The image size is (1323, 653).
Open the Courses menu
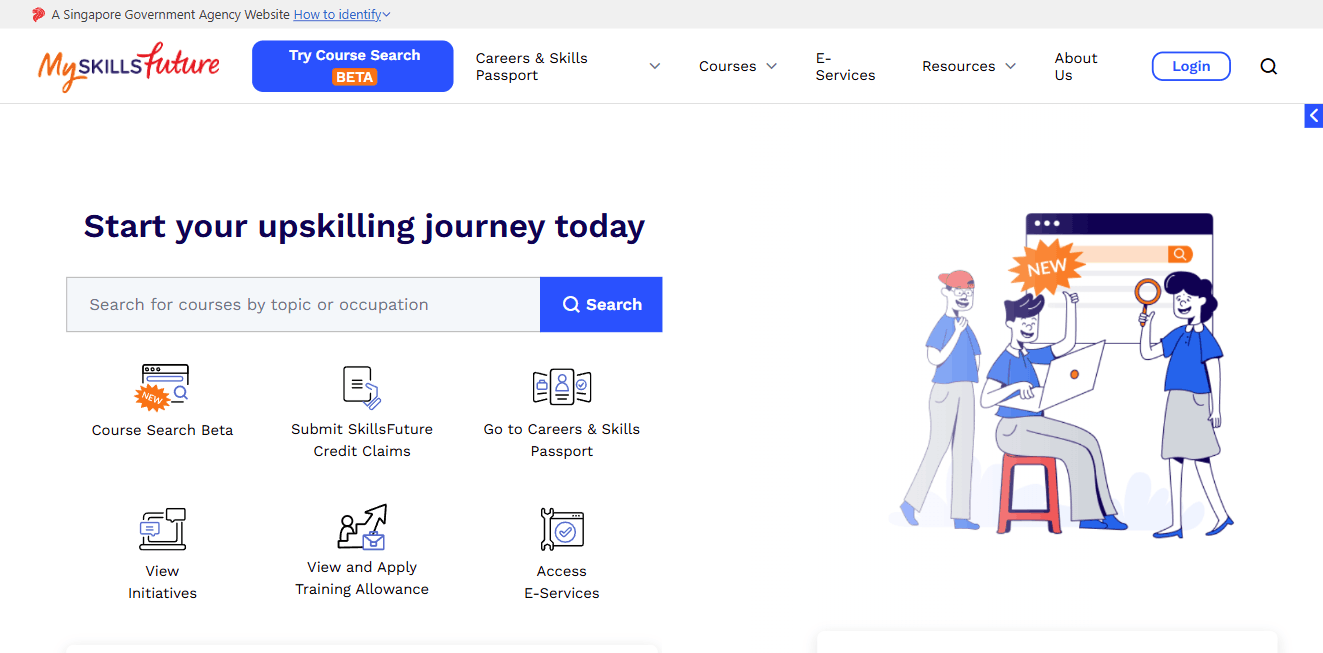coord(727,66)
